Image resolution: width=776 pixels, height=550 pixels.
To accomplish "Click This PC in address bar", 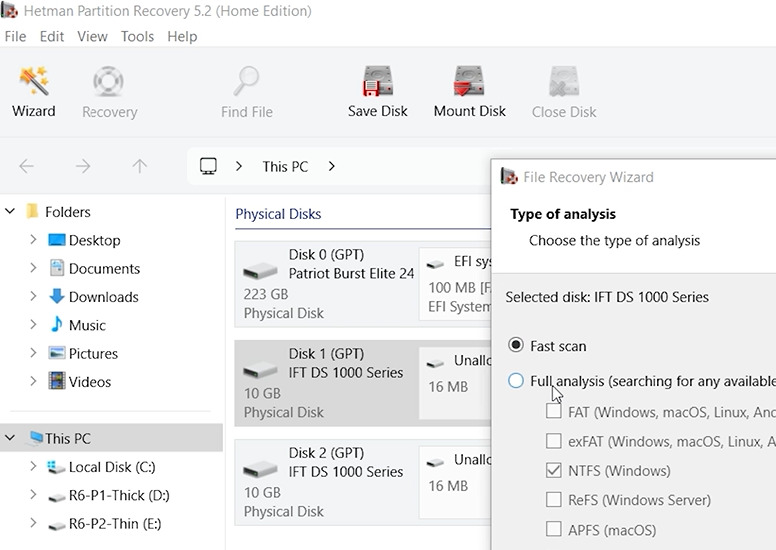I will [285, 166].
